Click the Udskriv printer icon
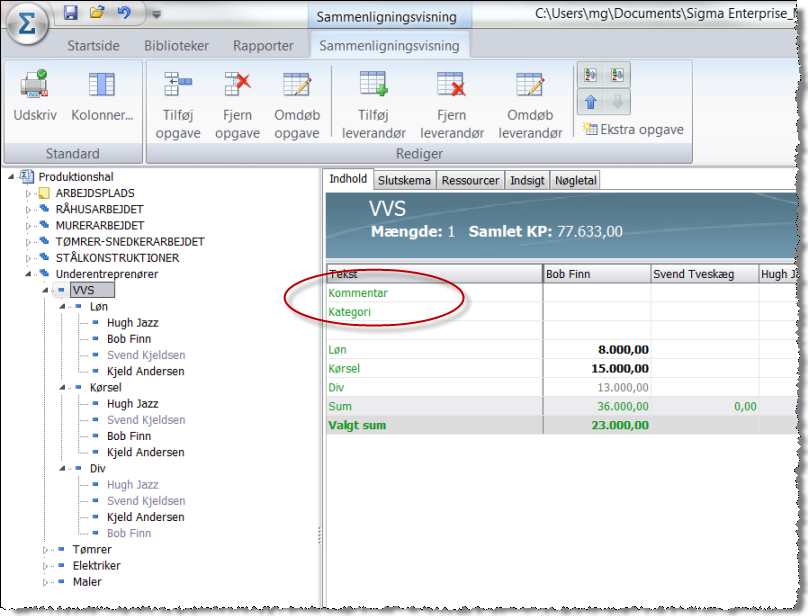Viewport: 808px width, 616px height. point(35,85)
